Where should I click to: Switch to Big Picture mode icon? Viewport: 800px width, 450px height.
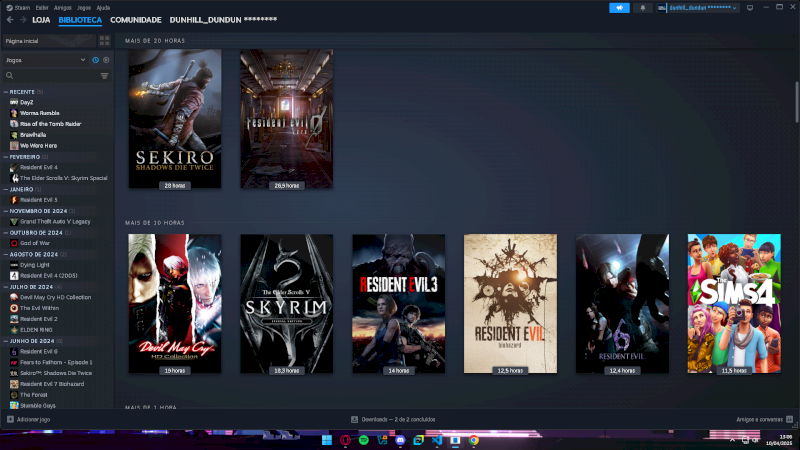tap(749, 7)
